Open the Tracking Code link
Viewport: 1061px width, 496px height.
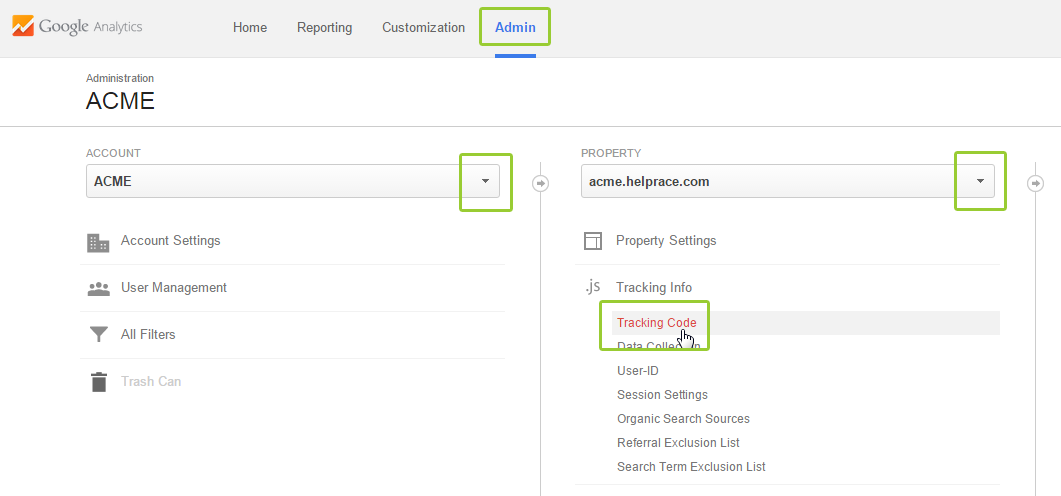coord(656,323)
